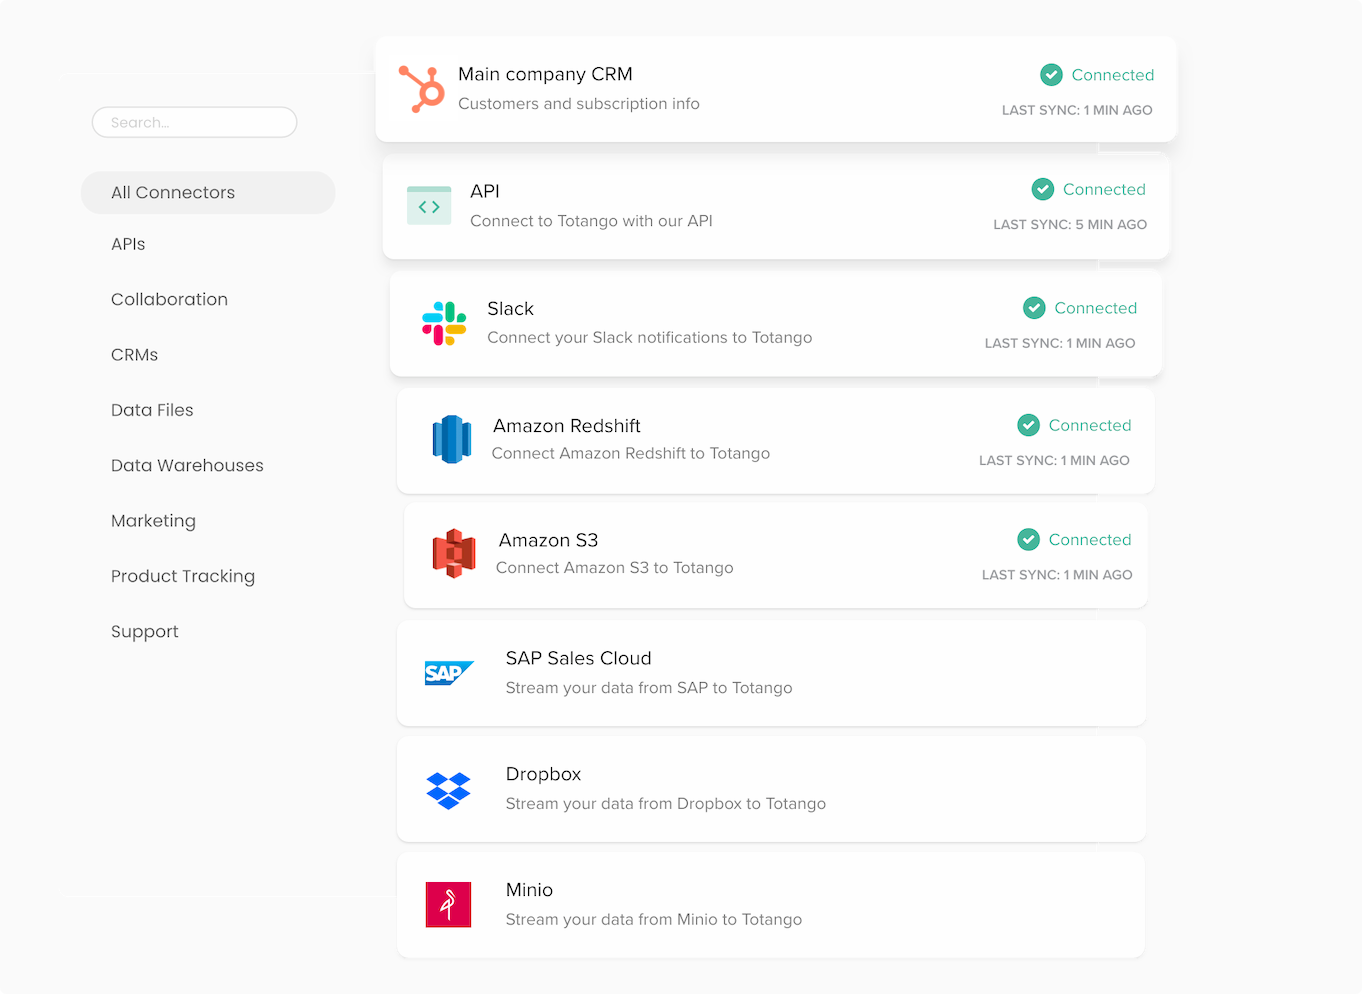
Task: Focus the connectors Search field
Action: click(x=195, y=122)
